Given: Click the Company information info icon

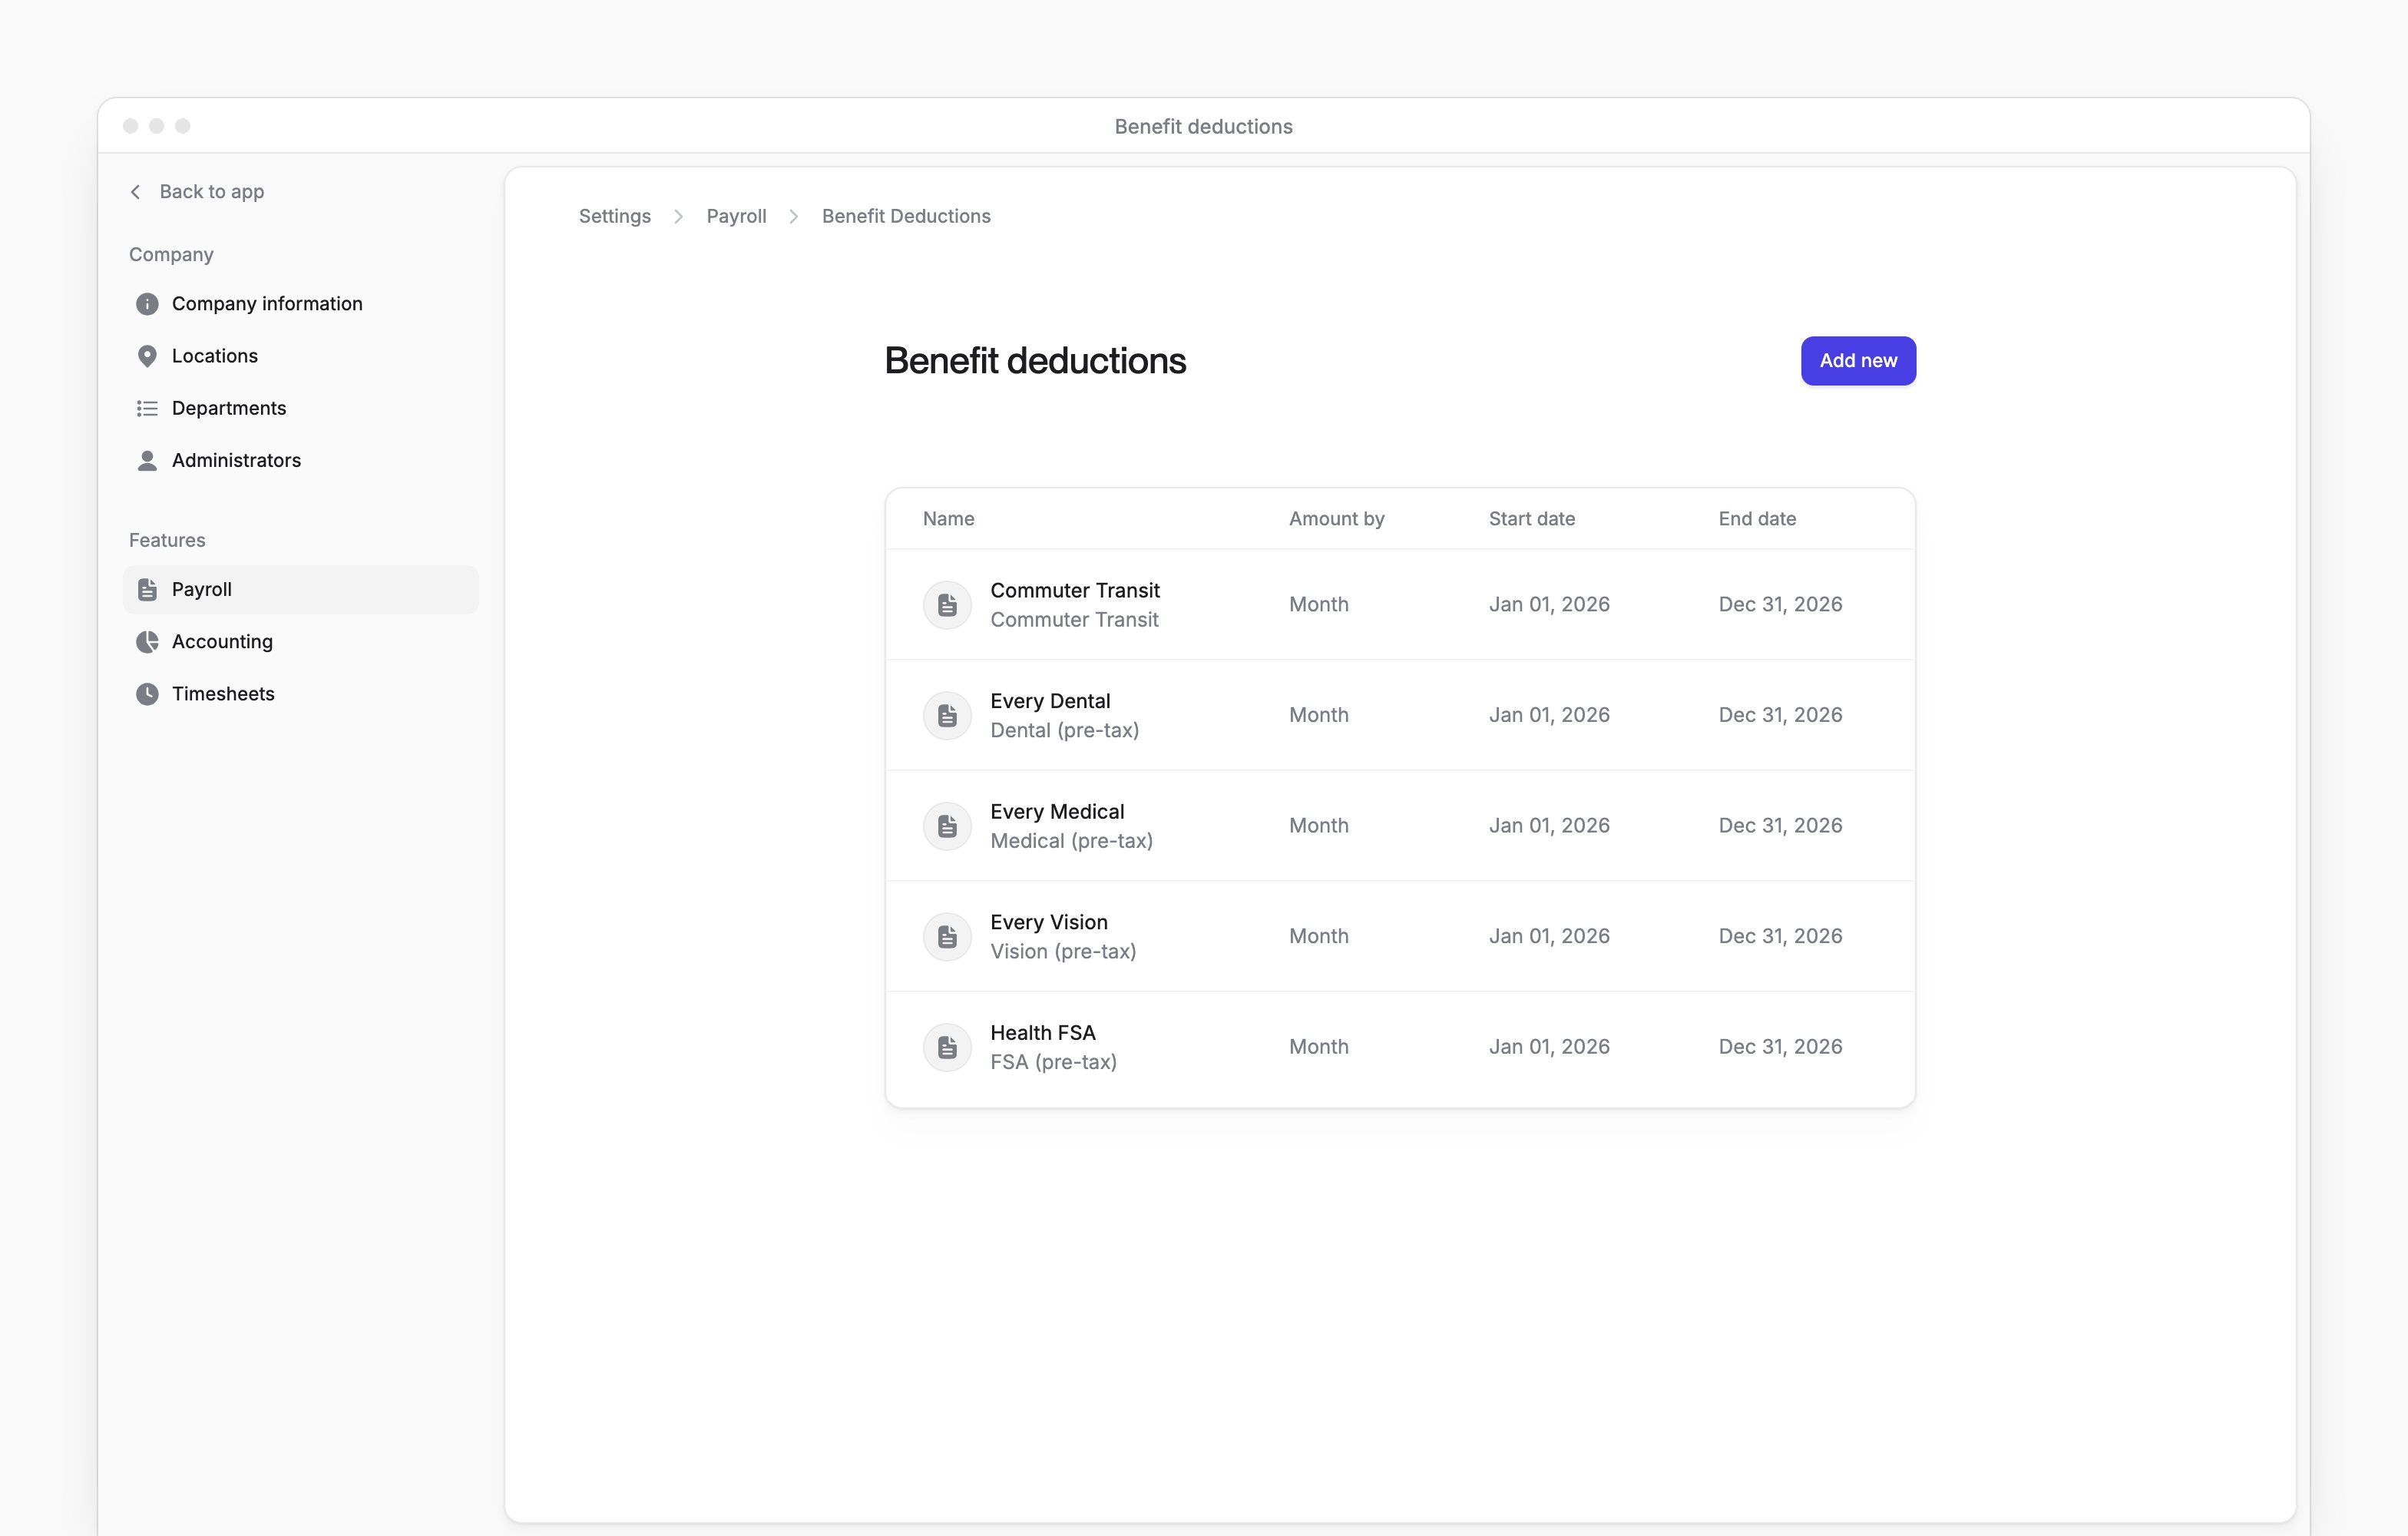Looking at the screenshot, I should pyautogui.click(x=147, y=304).
